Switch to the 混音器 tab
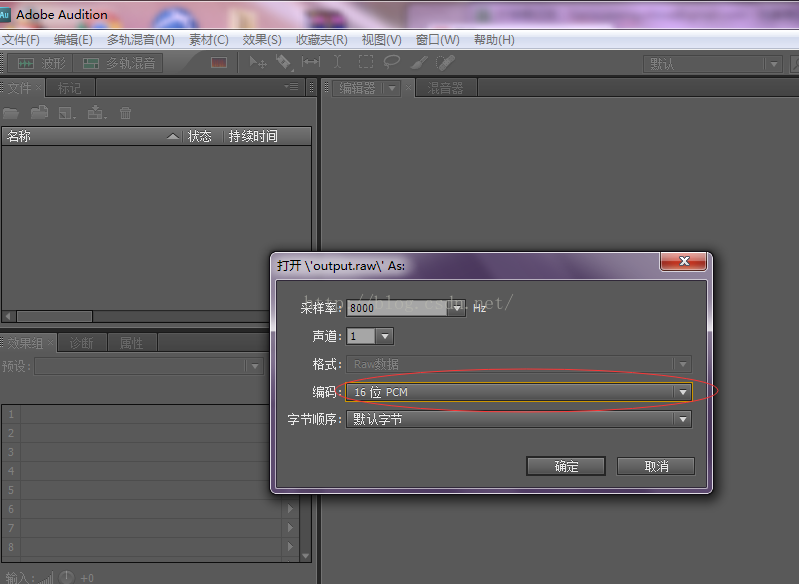 445,88
